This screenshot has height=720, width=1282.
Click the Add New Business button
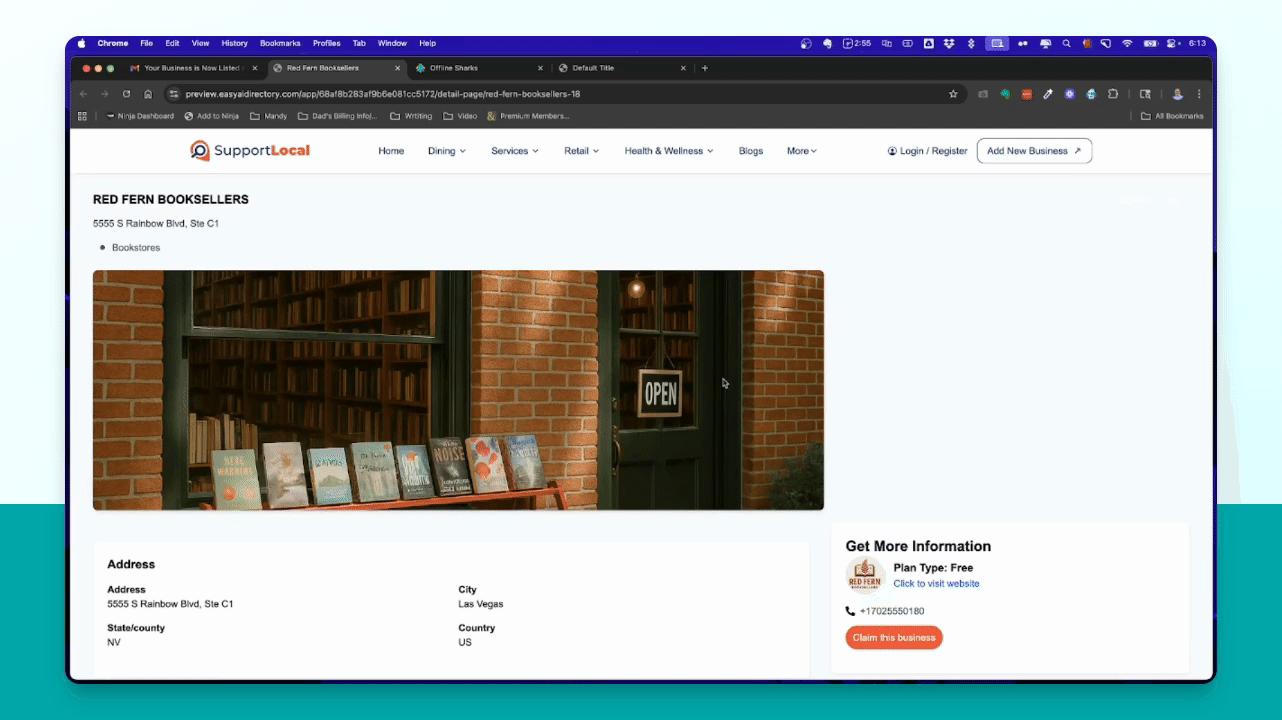point(1034,151)
